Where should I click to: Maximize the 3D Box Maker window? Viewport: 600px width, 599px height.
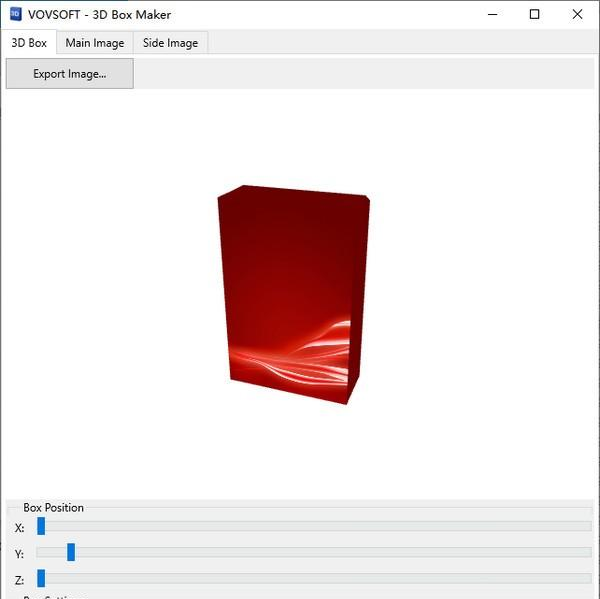(535, 15)
